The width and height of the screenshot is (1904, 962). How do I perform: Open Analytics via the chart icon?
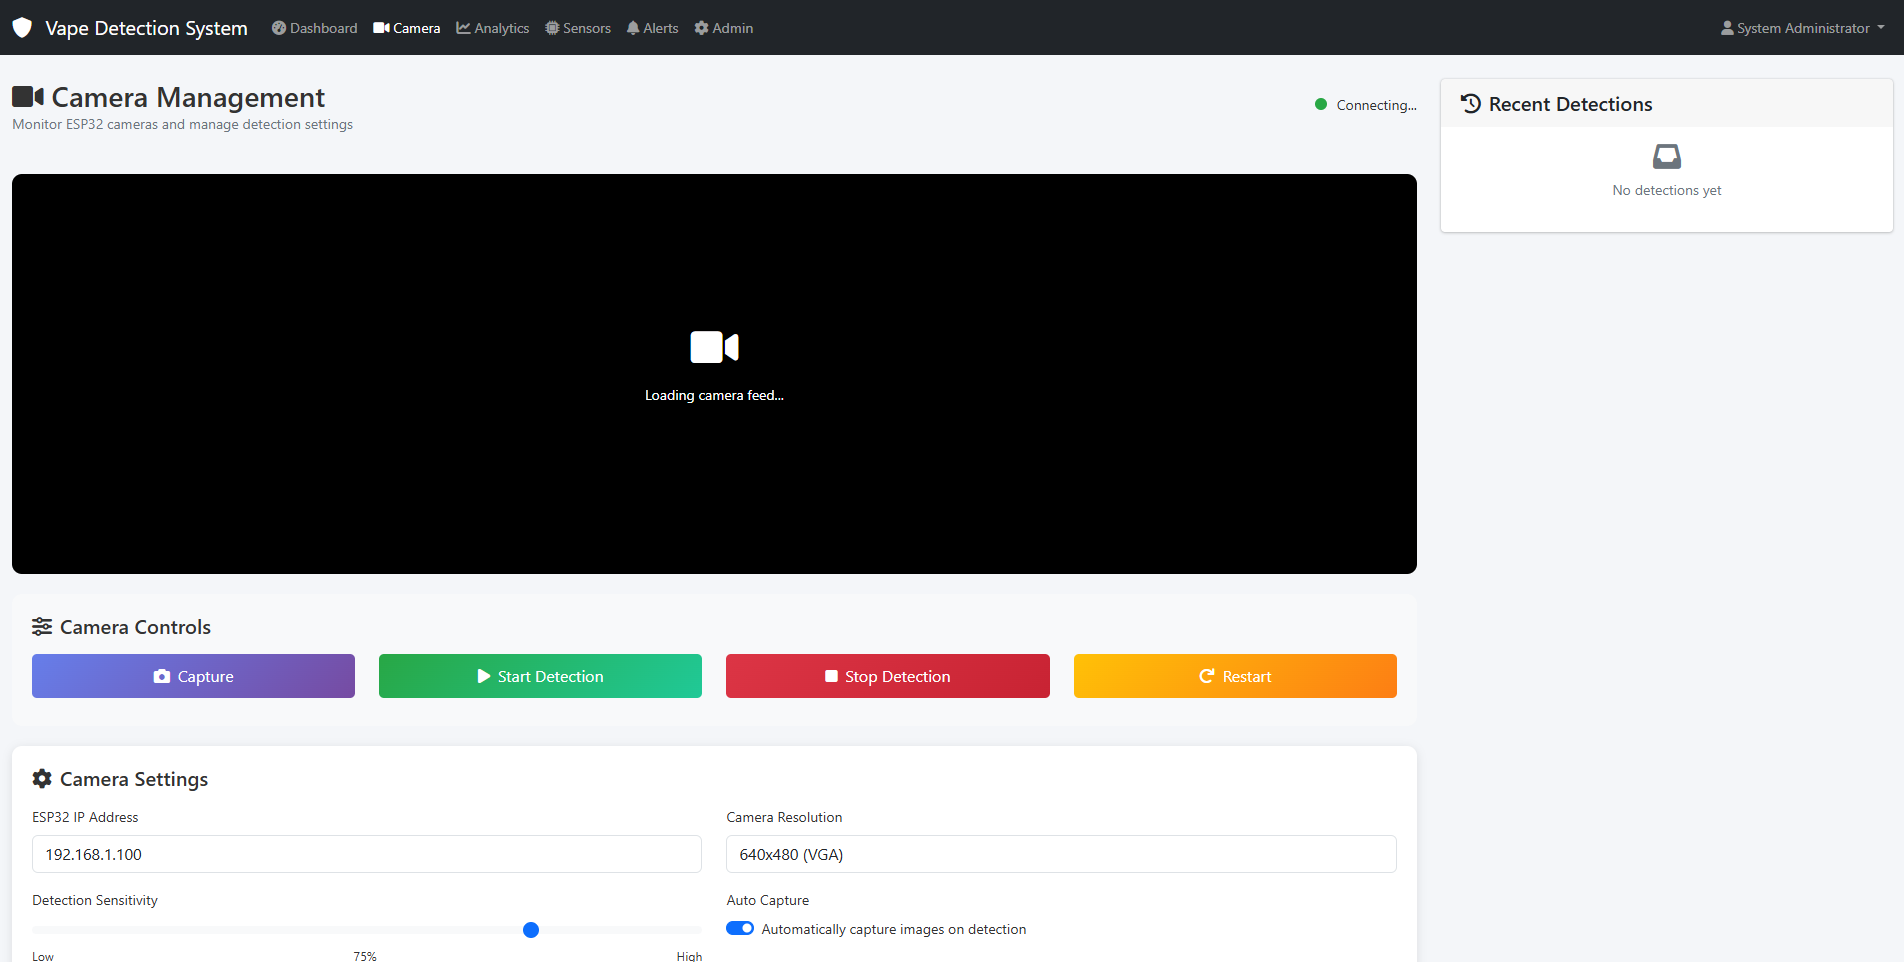point(462,27)
